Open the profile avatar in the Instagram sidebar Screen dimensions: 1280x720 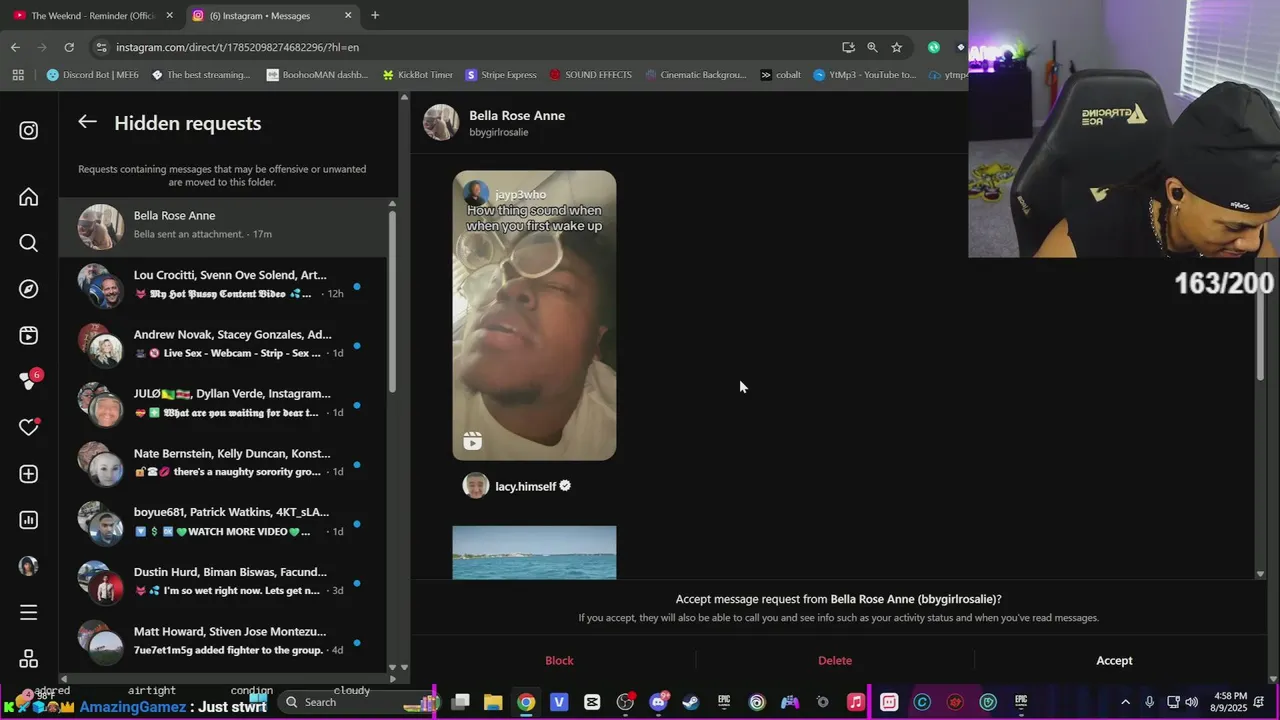pyautogui.click(x=29, y=566)
